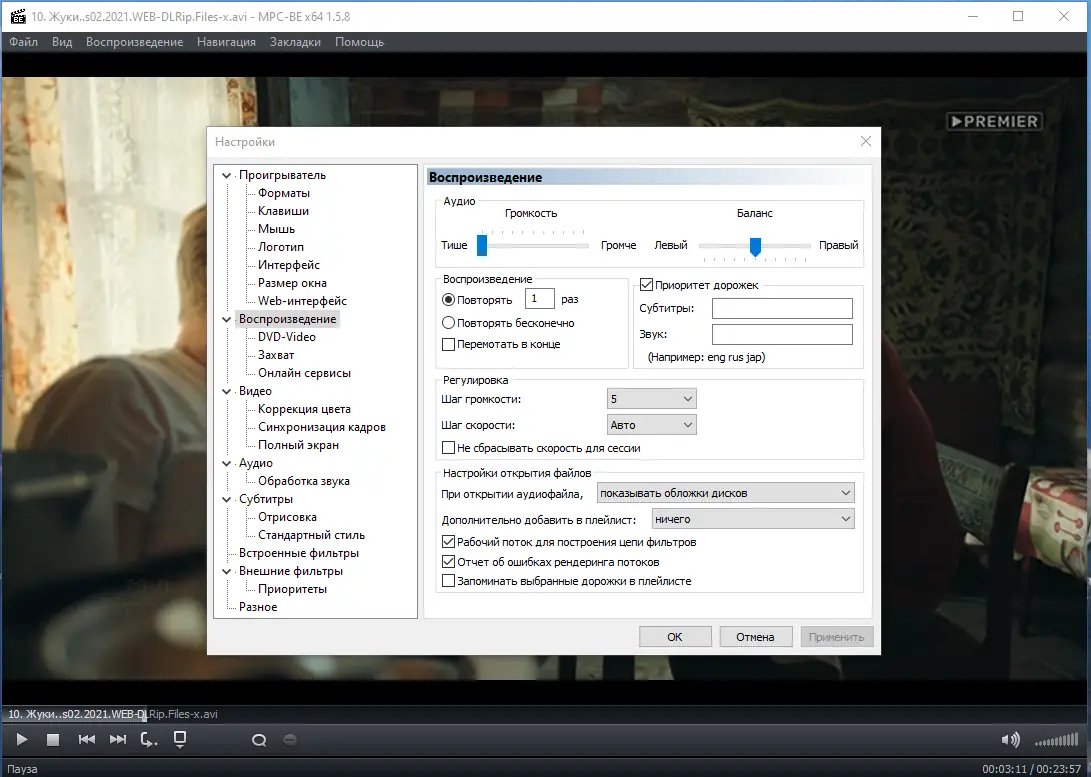Stop playback with the Stop icon
Viewport: 1091px width, 777px height.
[53, 739]
